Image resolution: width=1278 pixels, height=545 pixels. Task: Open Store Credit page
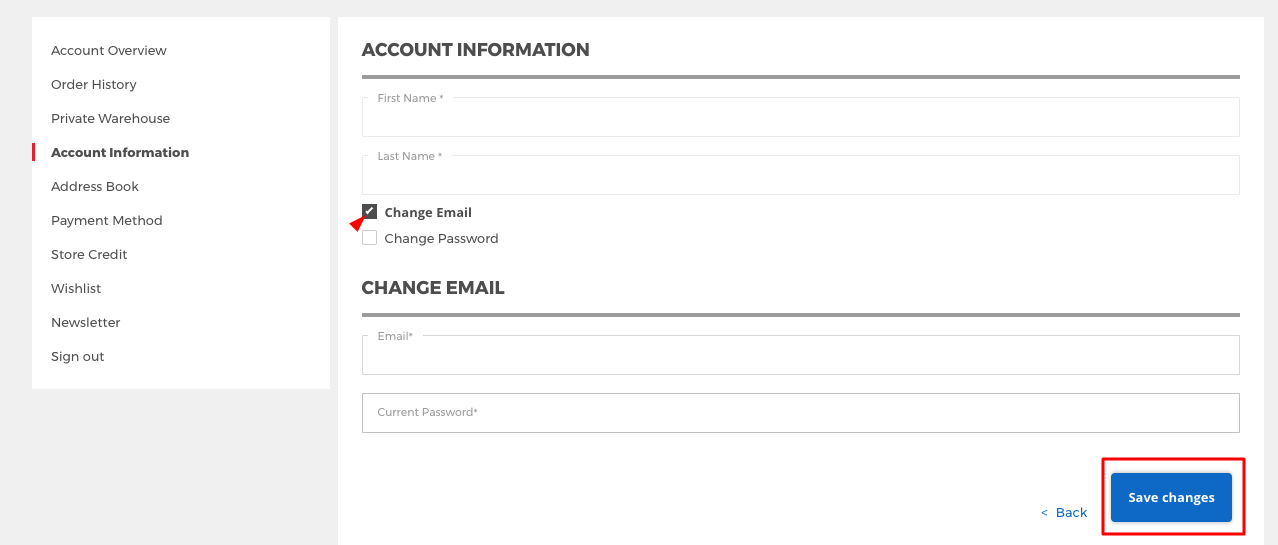(89, 254)
